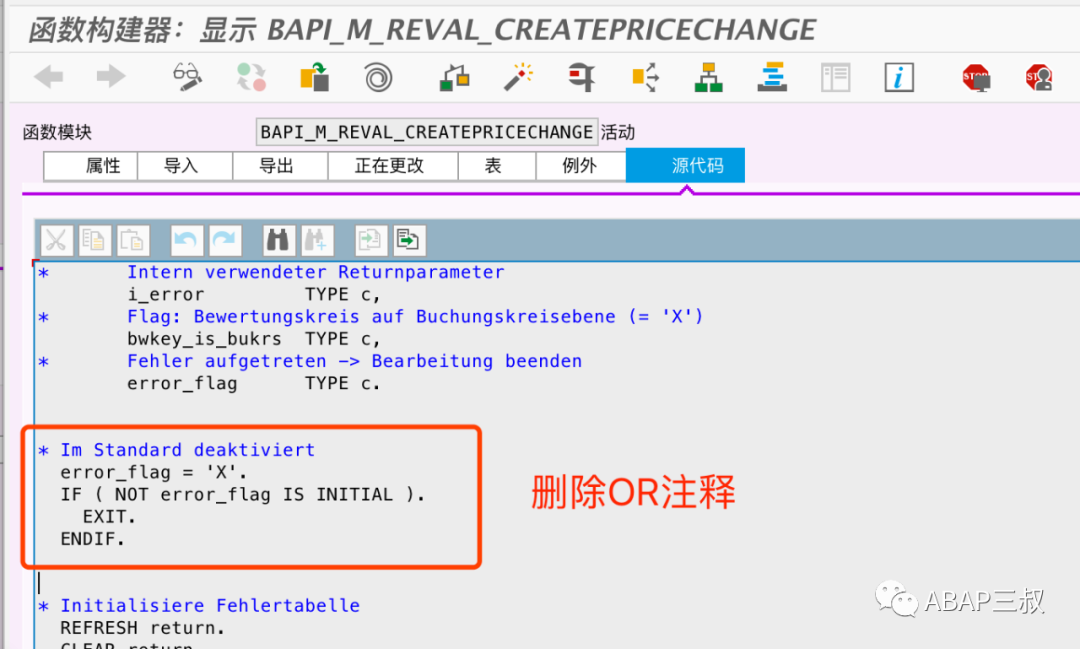Toggle Display/Change glasses-pencil icon
Image resolution: width=1080 pixels, height=649 pixels.
(x=187, y=76)
